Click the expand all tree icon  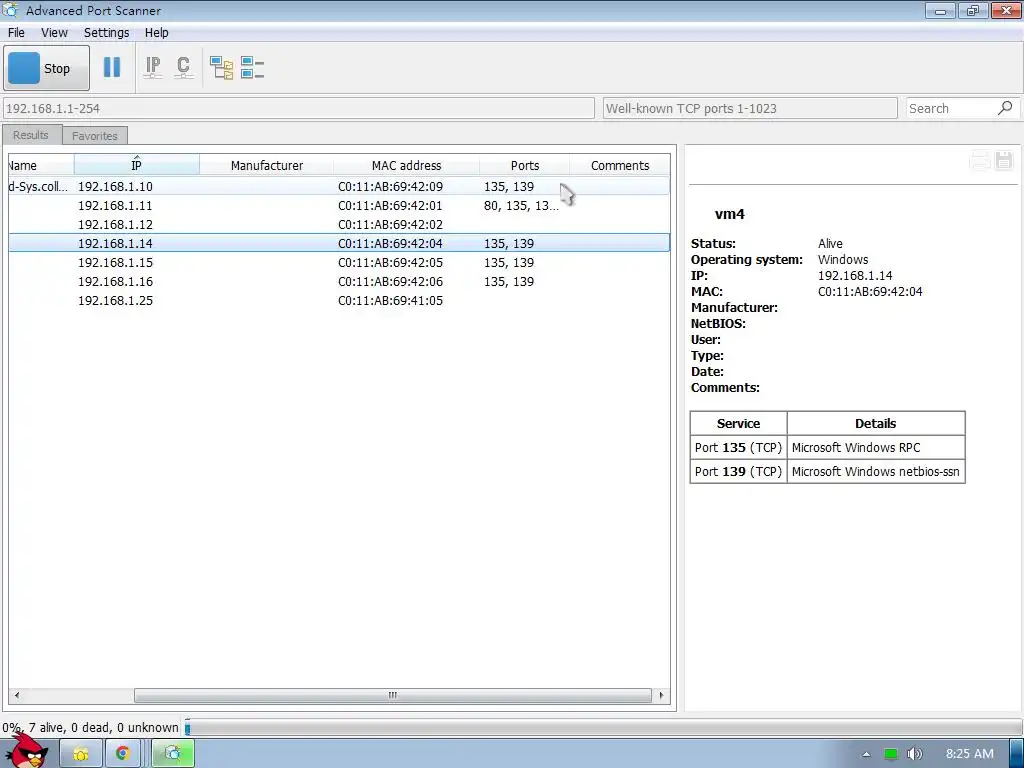(221, 67)
